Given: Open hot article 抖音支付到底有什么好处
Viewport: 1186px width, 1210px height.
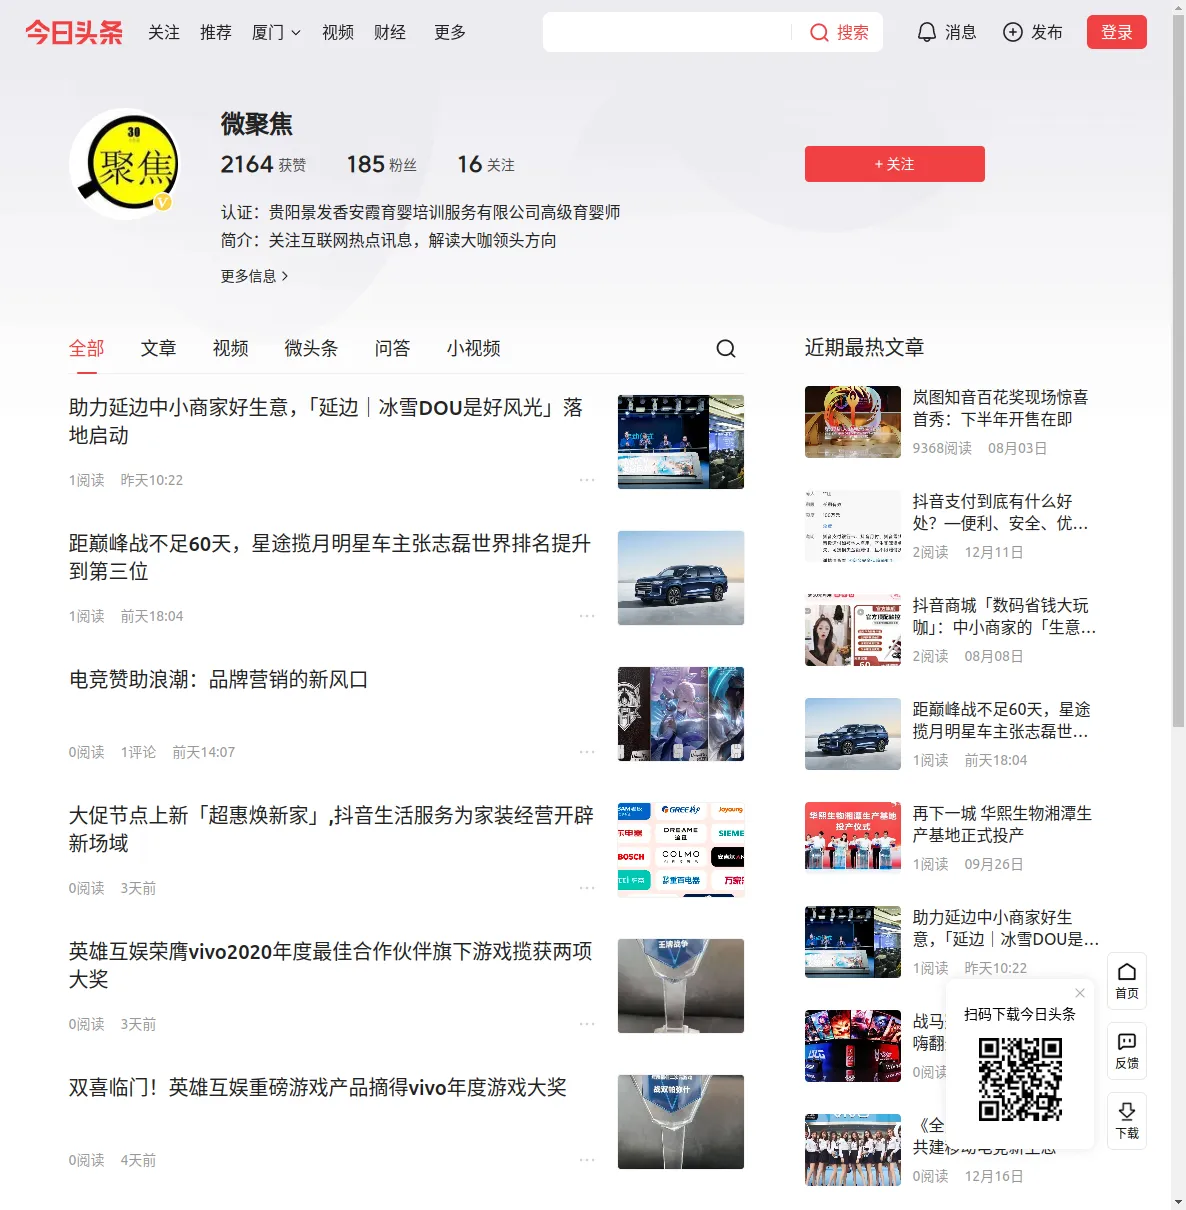Looking at the screenshot, I should (x=1001, y=512).
